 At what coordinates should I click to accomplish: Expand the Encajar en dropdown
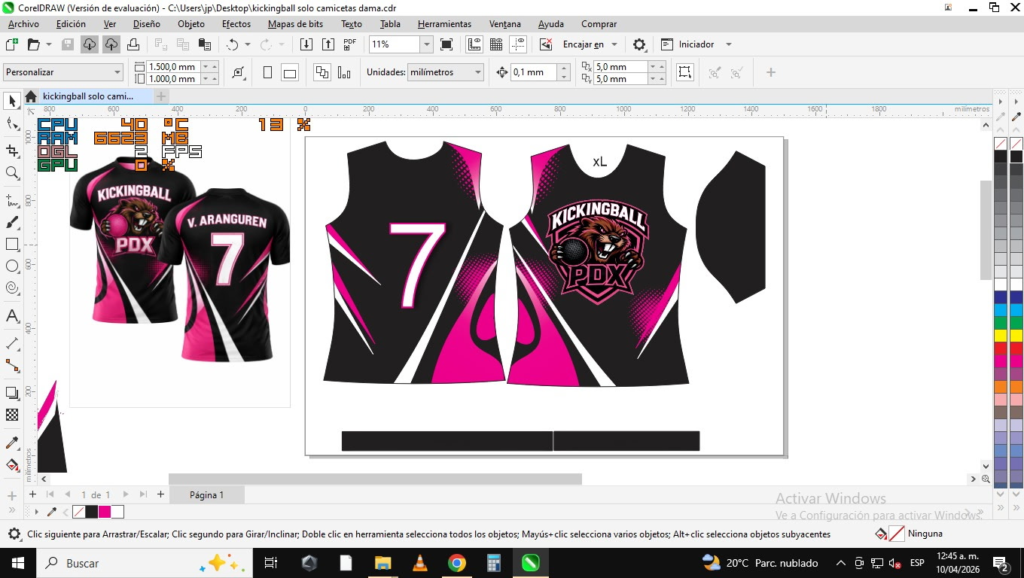(x=614, y=44)
